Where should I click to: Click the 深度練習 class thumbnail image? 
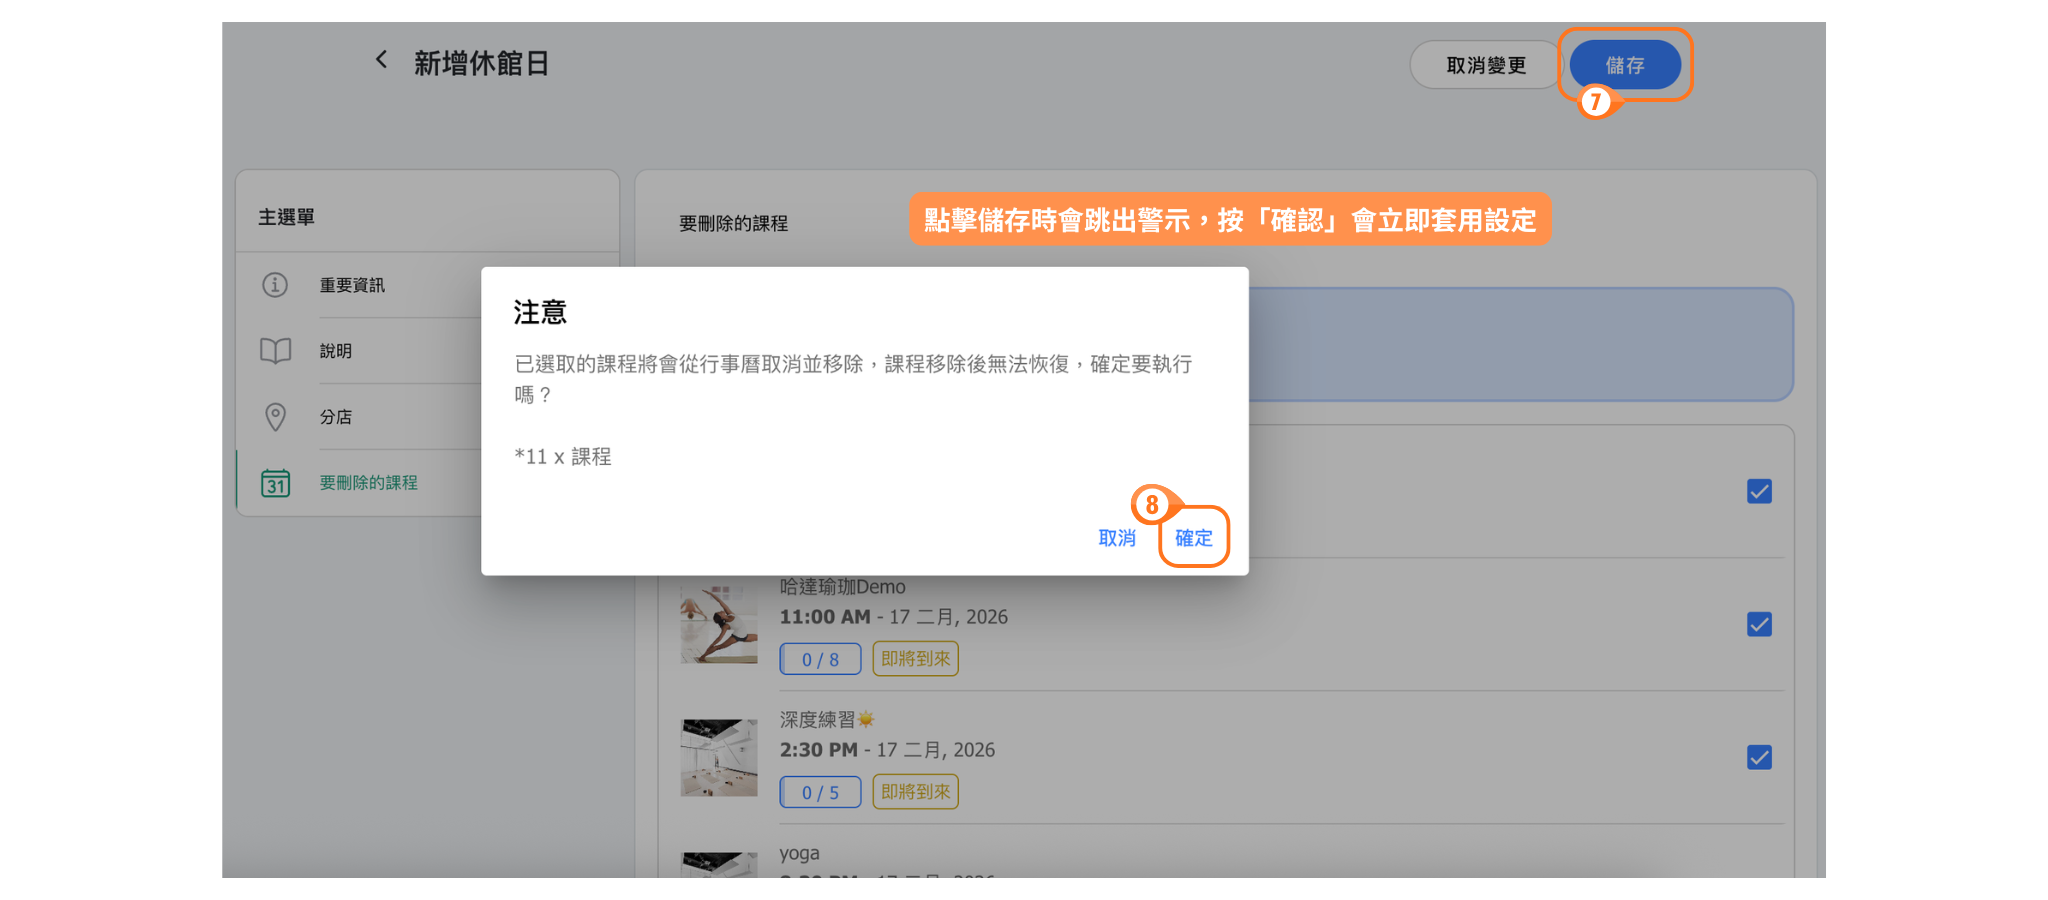[x=719, y=757]
